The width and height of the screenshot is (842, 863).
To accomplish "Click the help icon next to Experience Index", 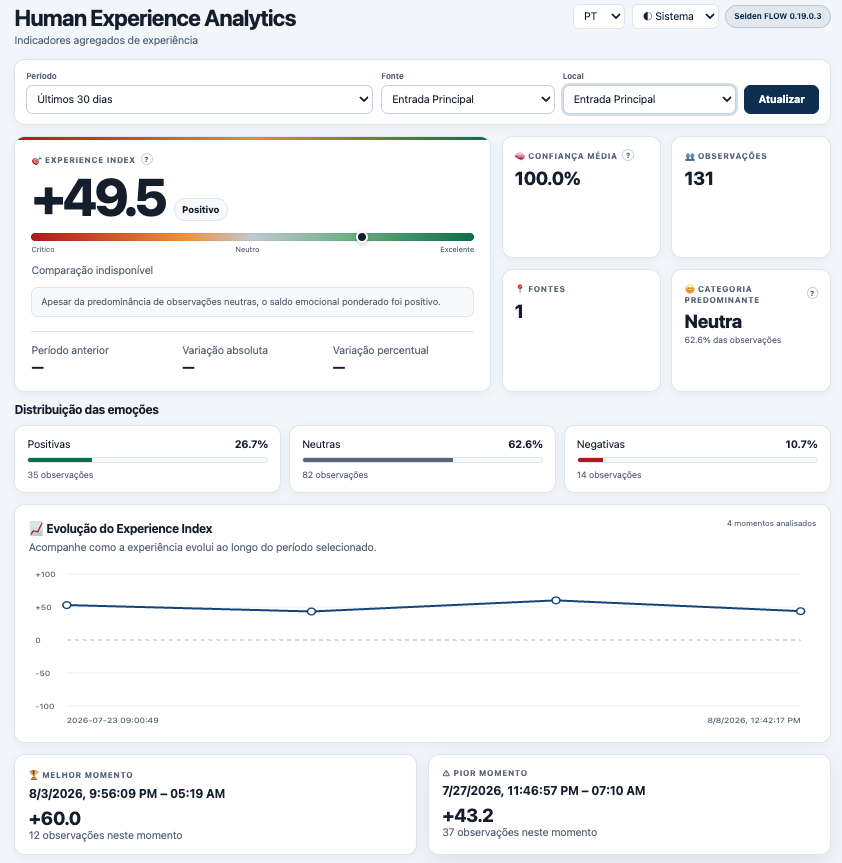I will tap(146, 160).
